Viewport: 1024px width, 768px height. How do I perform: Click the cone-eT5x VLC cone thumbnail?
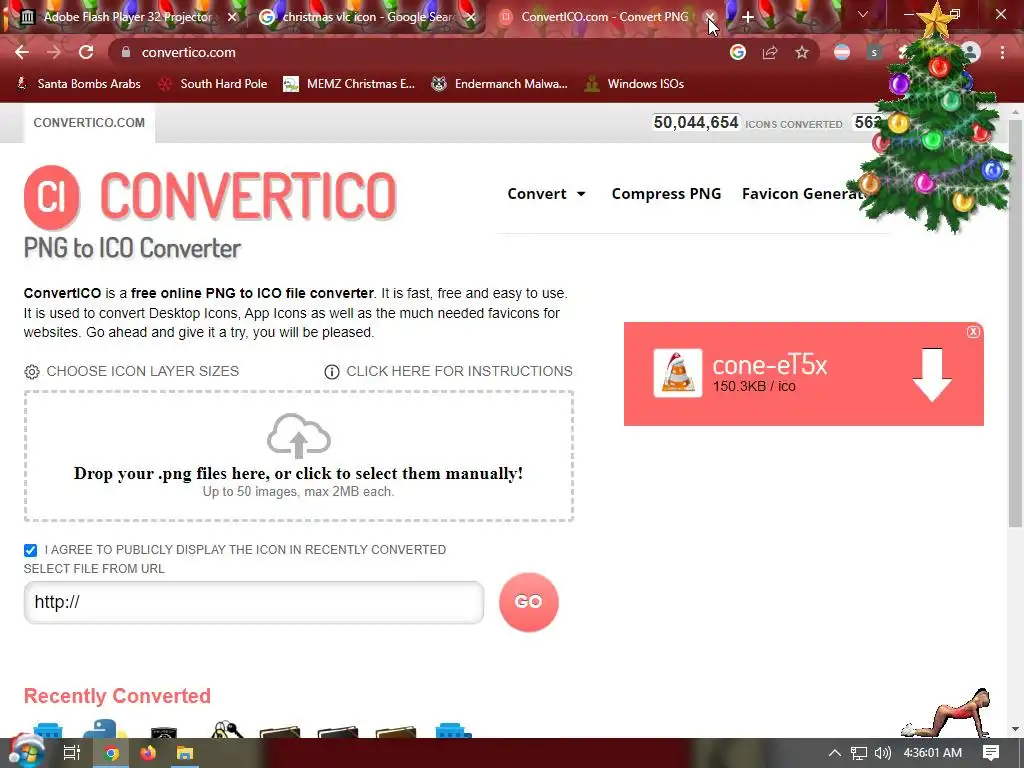pyautogui.click(x=678, y=373)
